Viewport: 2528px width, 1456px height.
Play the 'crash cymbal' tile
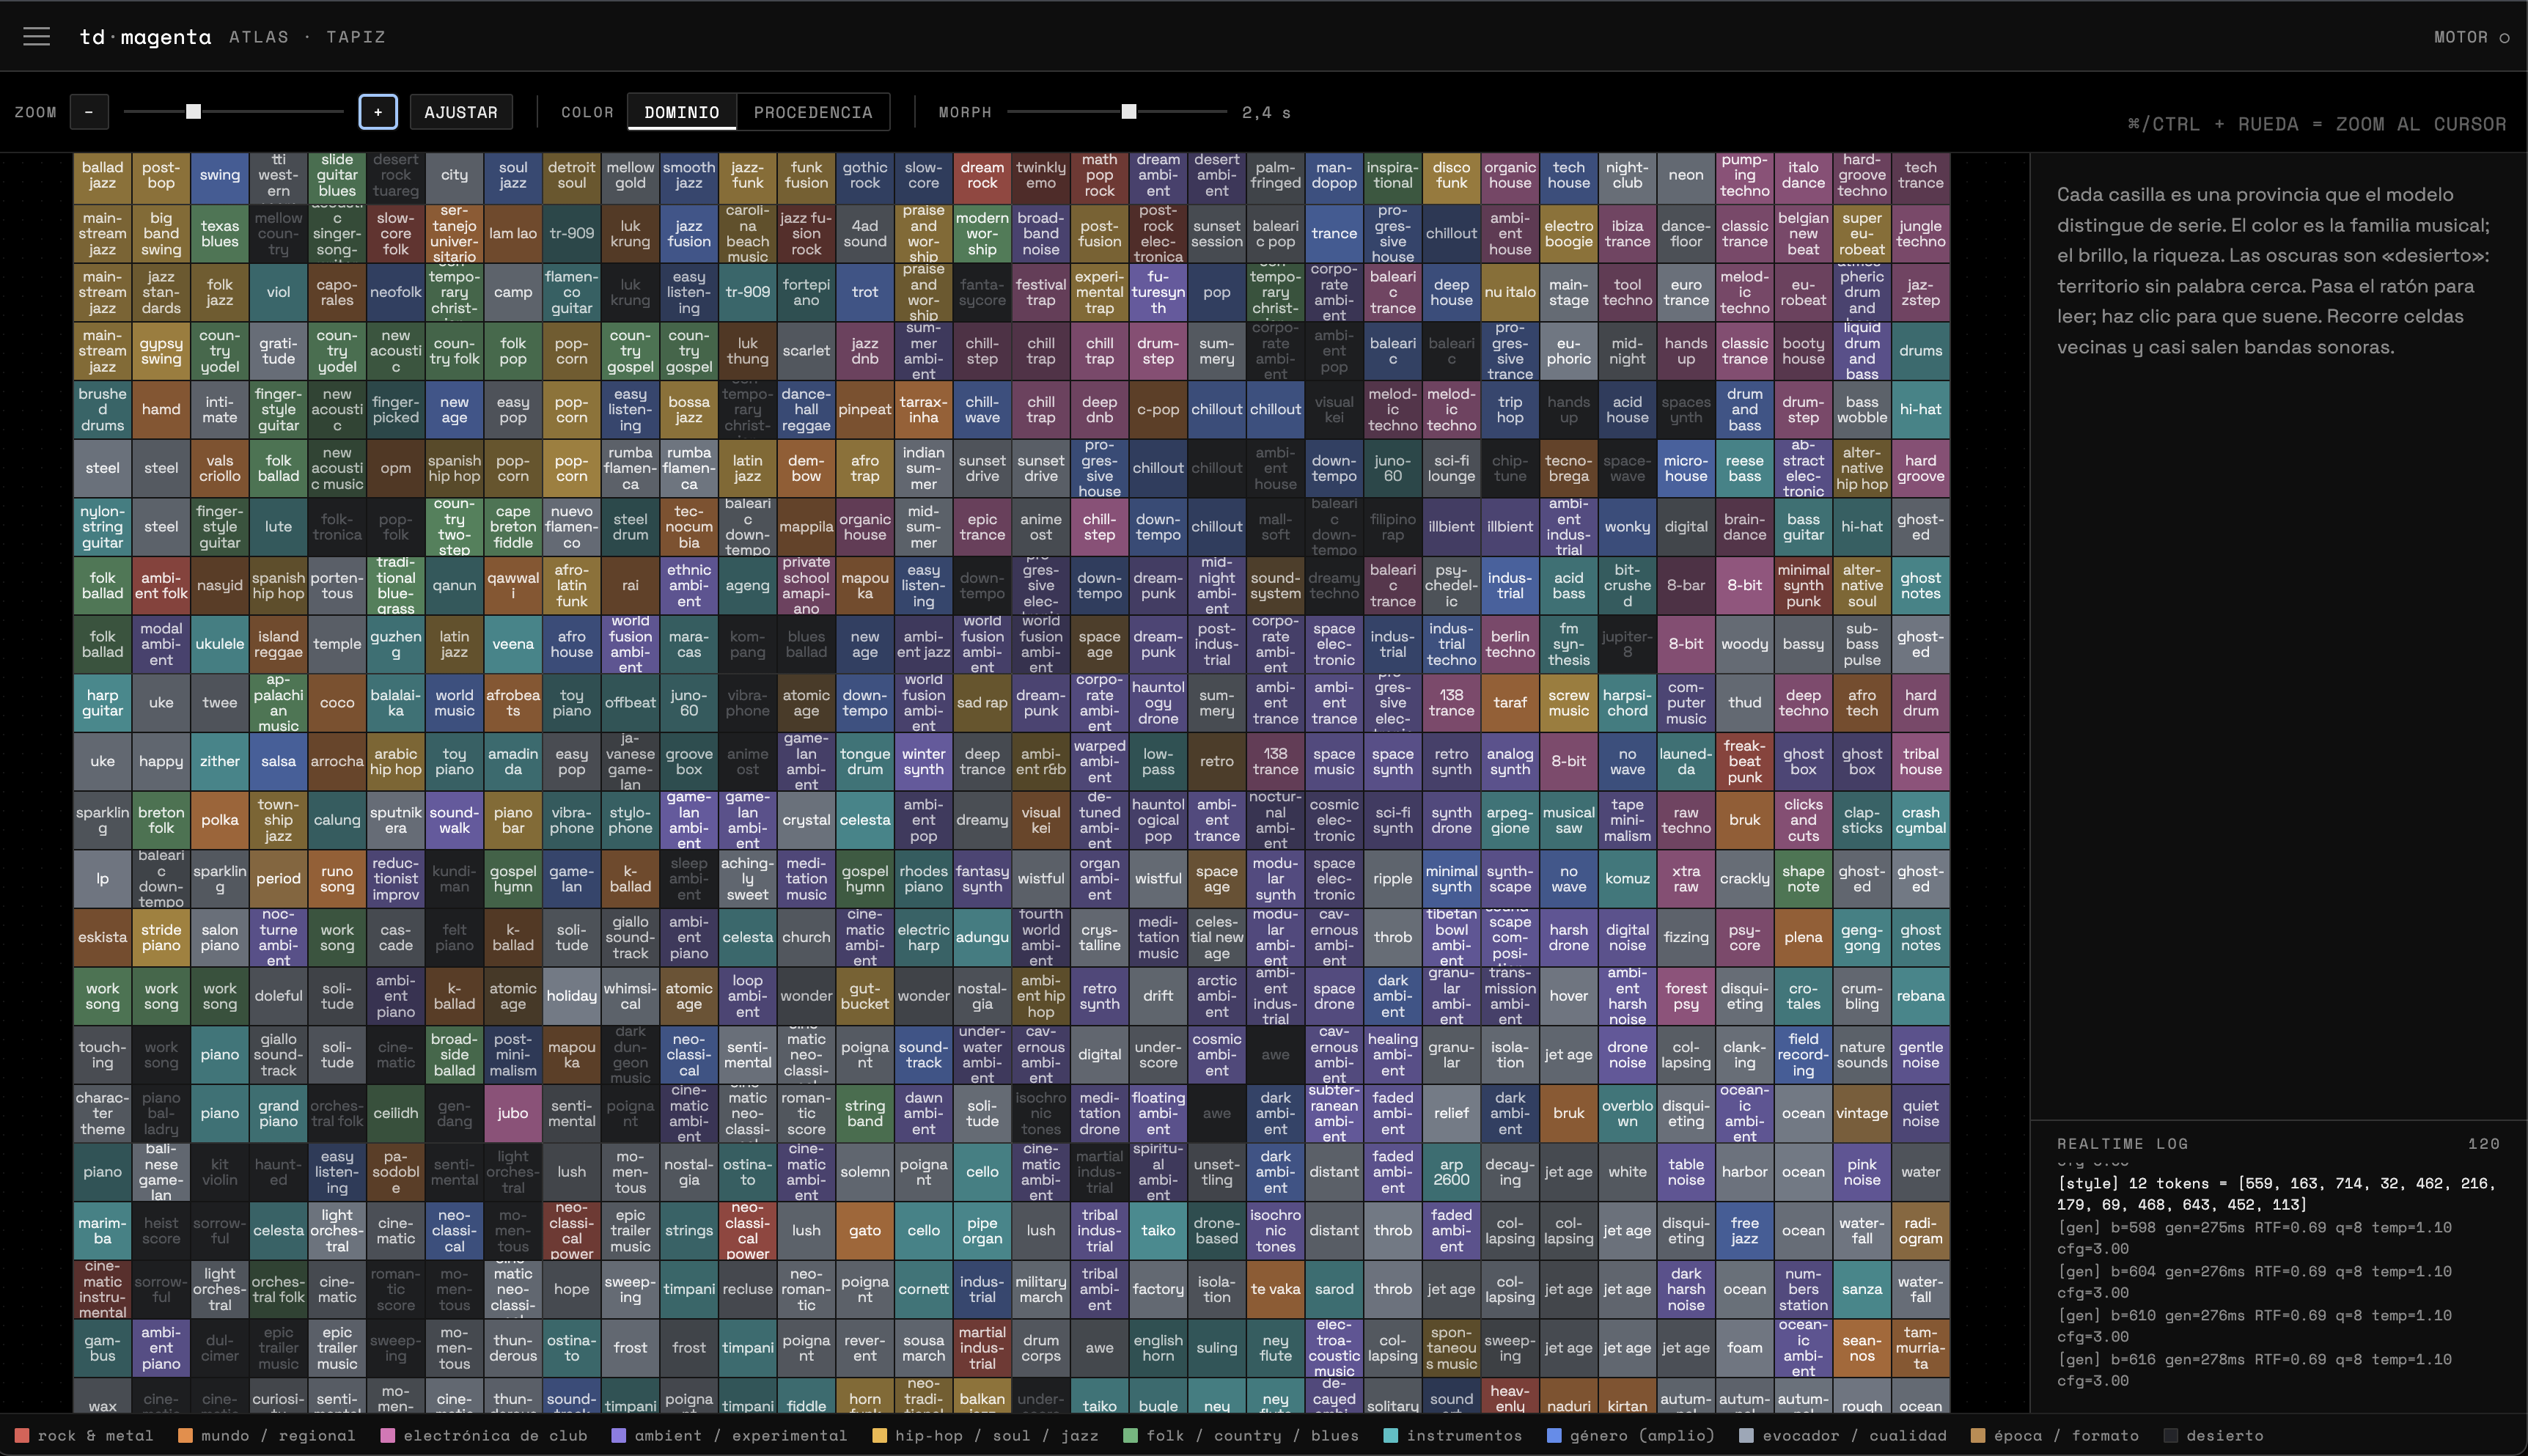[1921, 820]
